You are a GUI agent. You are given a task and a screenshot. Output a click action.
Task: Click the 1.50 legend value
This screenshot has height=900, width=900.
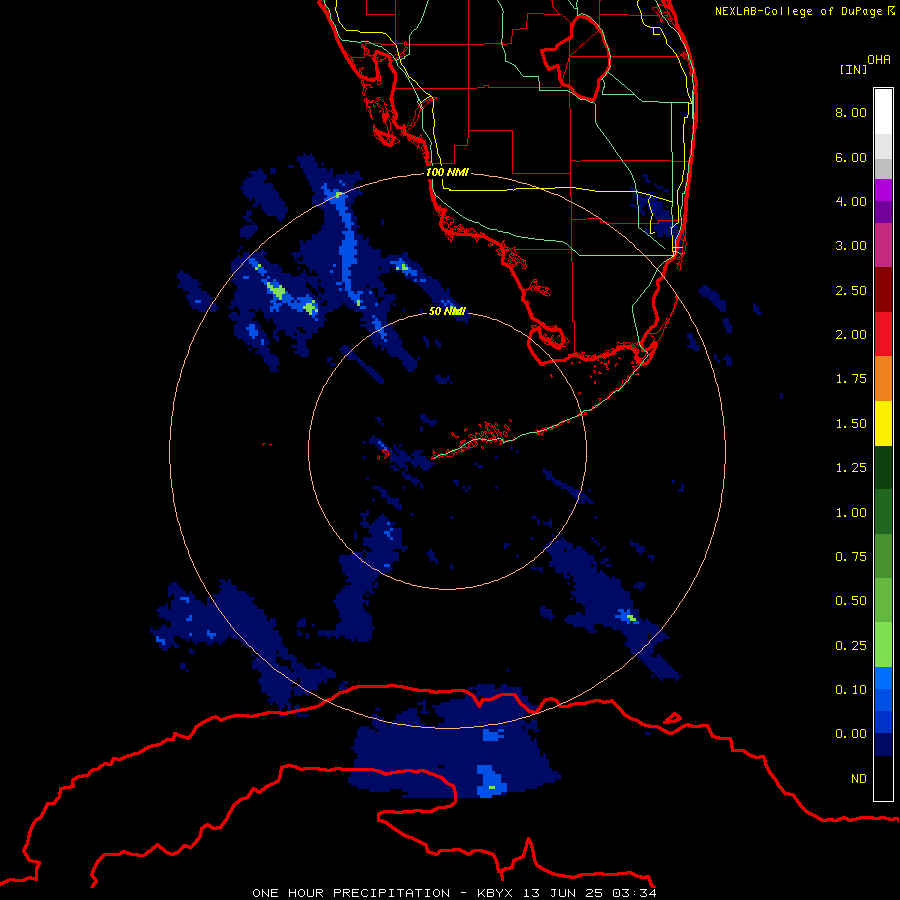(x=851, y=424)
